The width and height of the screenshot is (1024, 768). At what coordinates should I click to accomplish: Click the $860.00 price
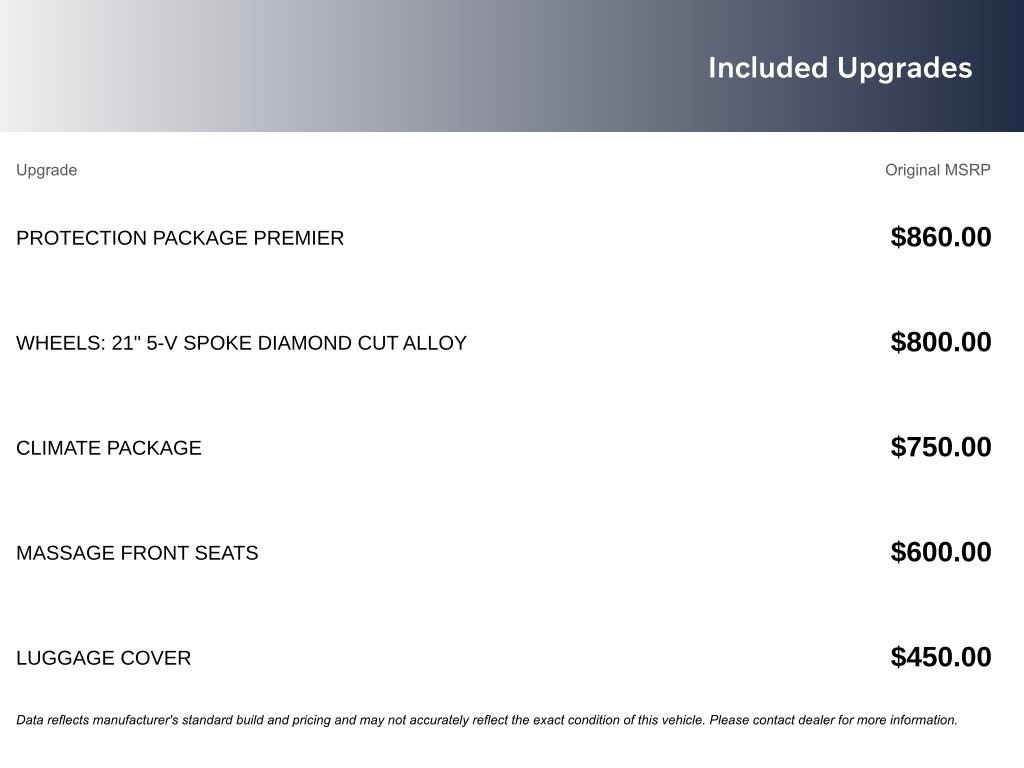[940, 237]
